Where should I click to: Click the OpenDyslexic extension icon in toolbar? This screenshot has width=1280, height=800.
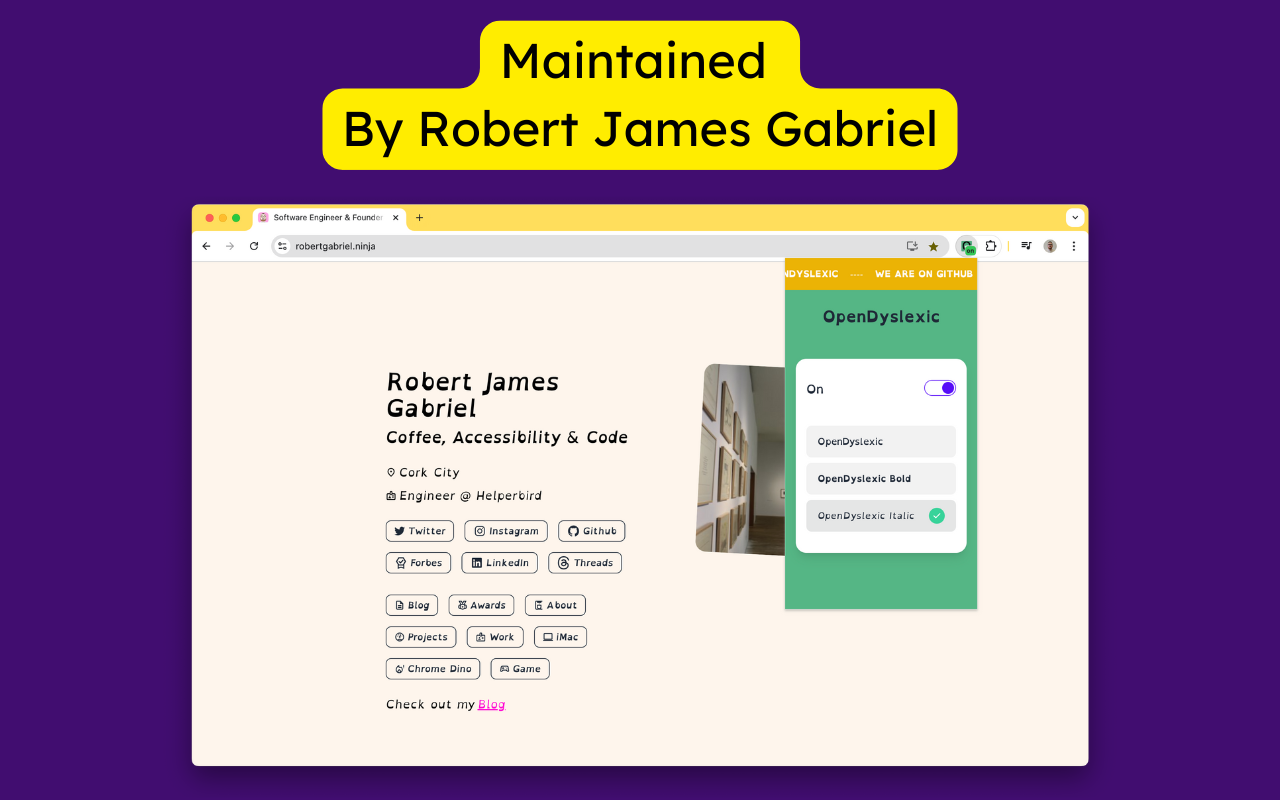[x=966, y=246]
